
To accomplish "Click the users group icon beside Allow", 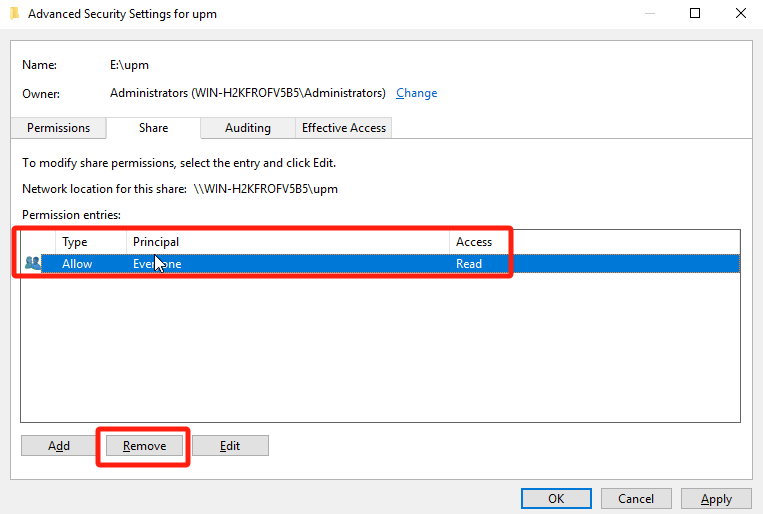I will (32, 263).
